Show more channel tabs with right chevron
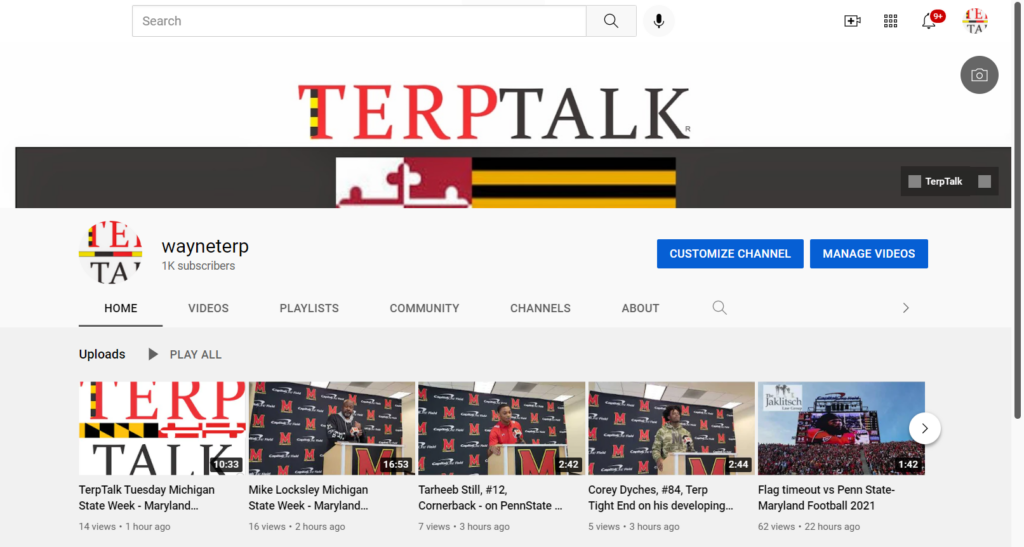This screenshot has height=547, width=1024. coord(905,307)
